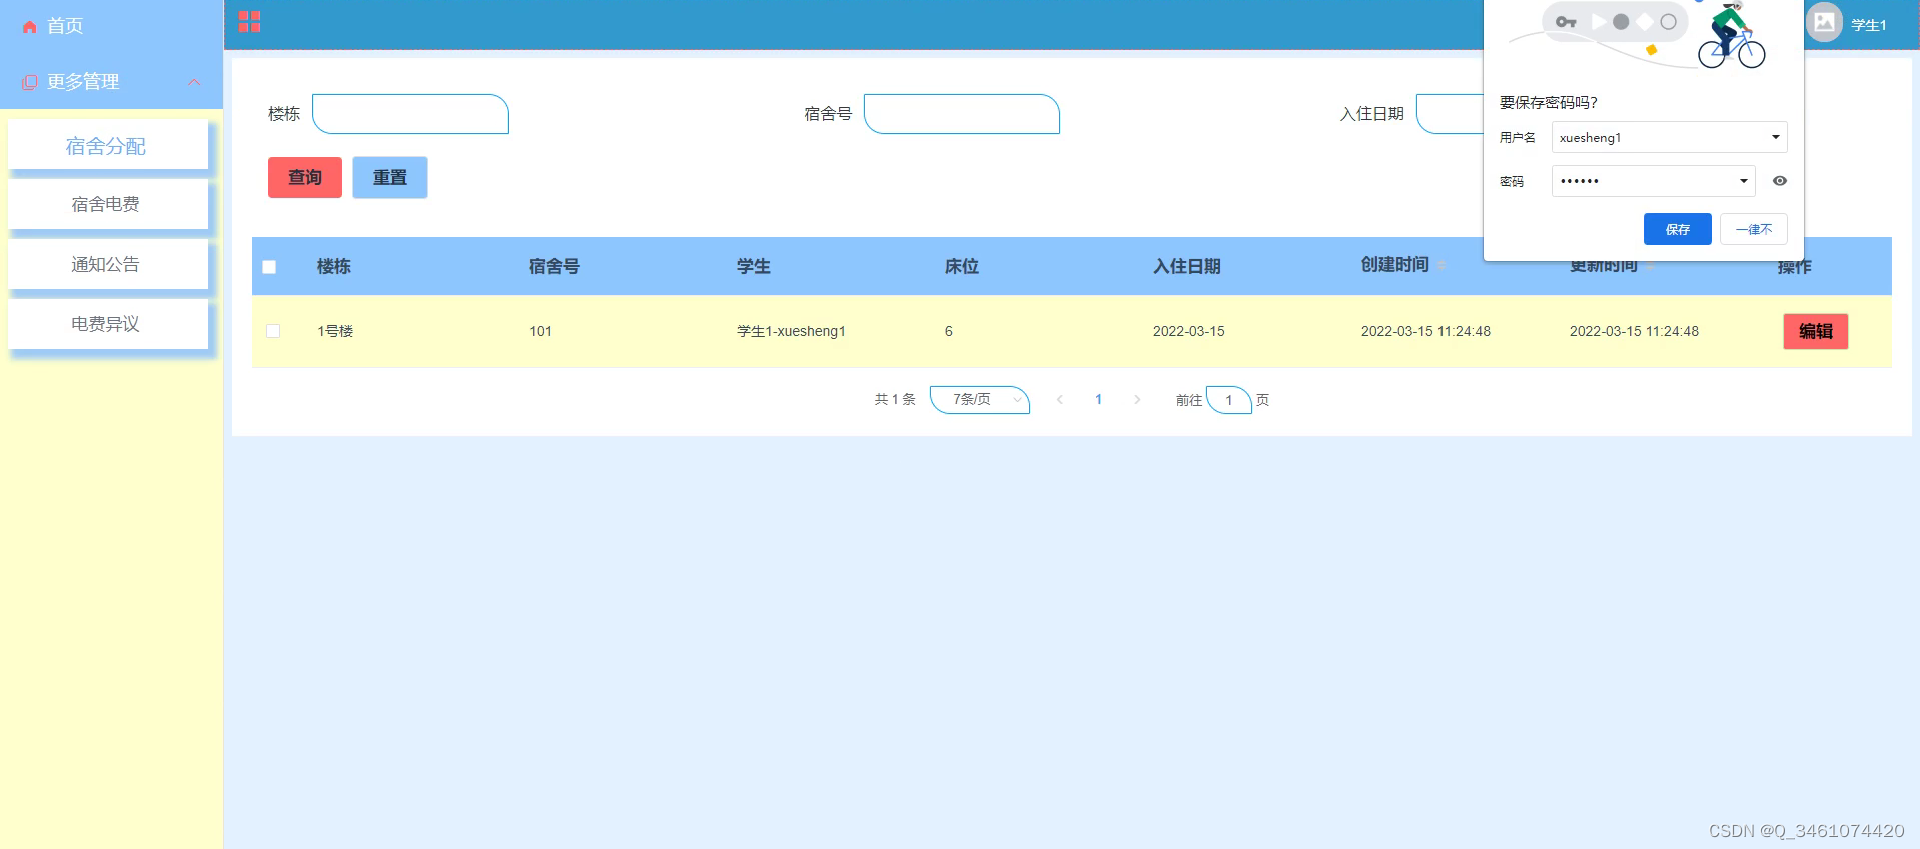Click the 一律不 never-save button

[x=1754, y=229]
